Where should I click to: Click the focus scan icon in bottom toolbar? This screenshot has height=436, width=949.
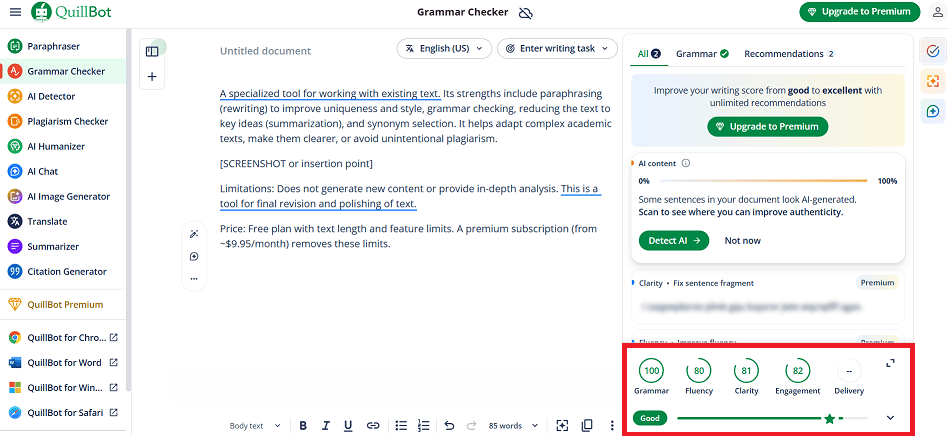point(563,426)
